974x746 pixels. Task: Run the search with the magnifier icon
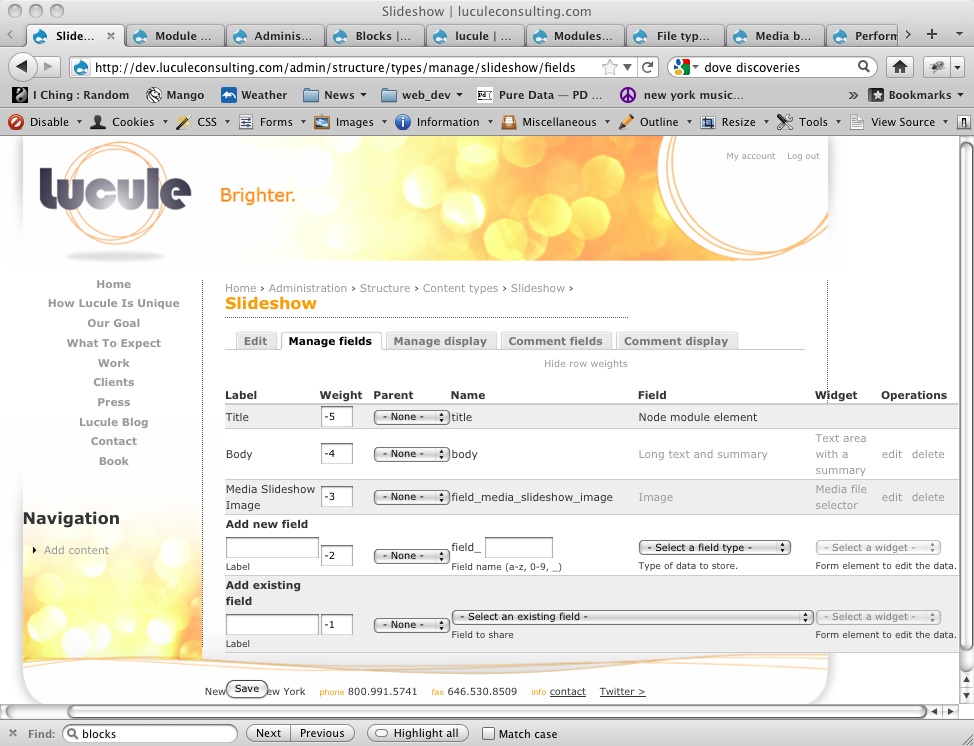click(863, 66)
